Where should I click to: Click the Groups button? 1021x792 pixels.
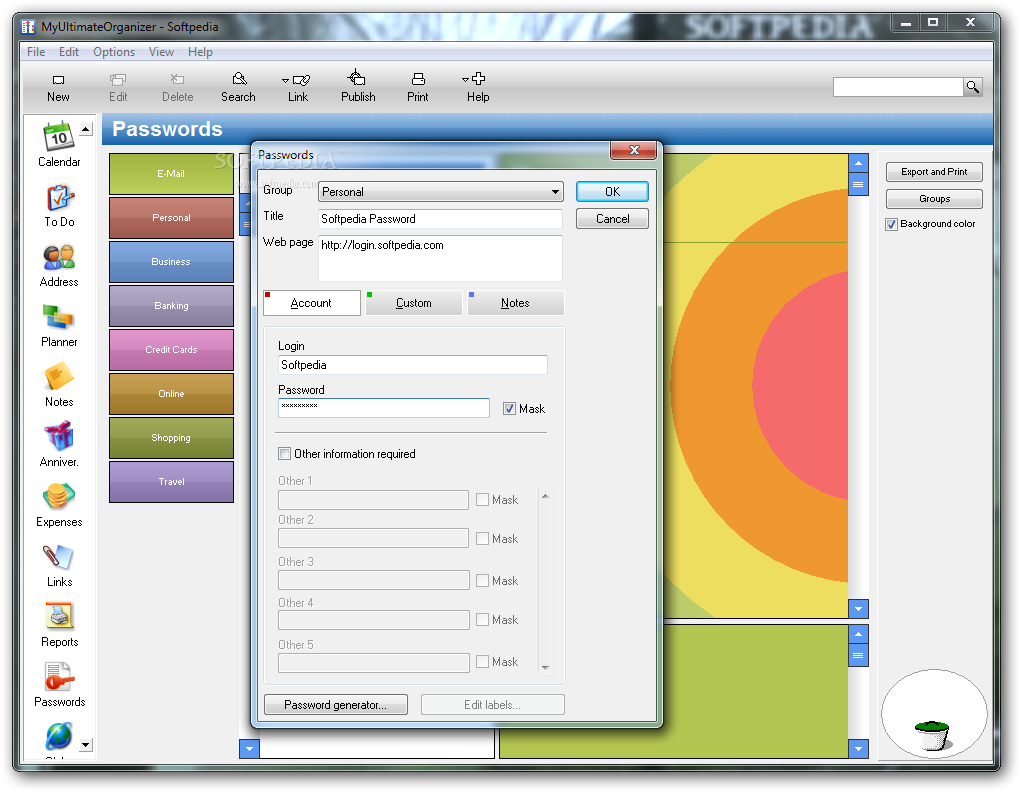tap(934, 199)
